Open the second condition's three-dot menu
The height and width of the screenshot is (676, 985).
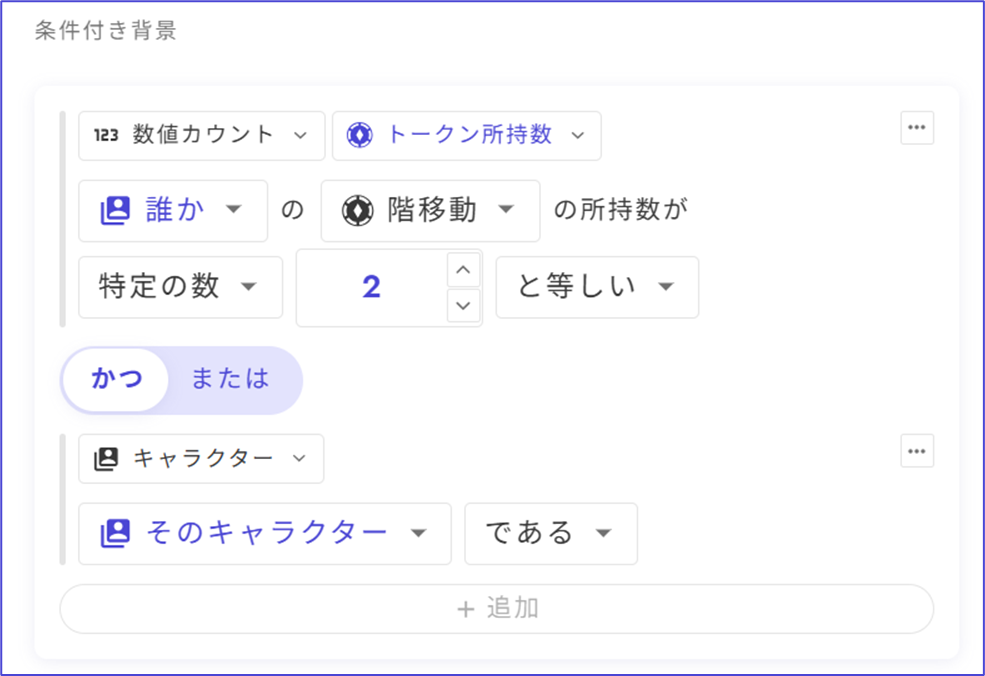(917, 451)
